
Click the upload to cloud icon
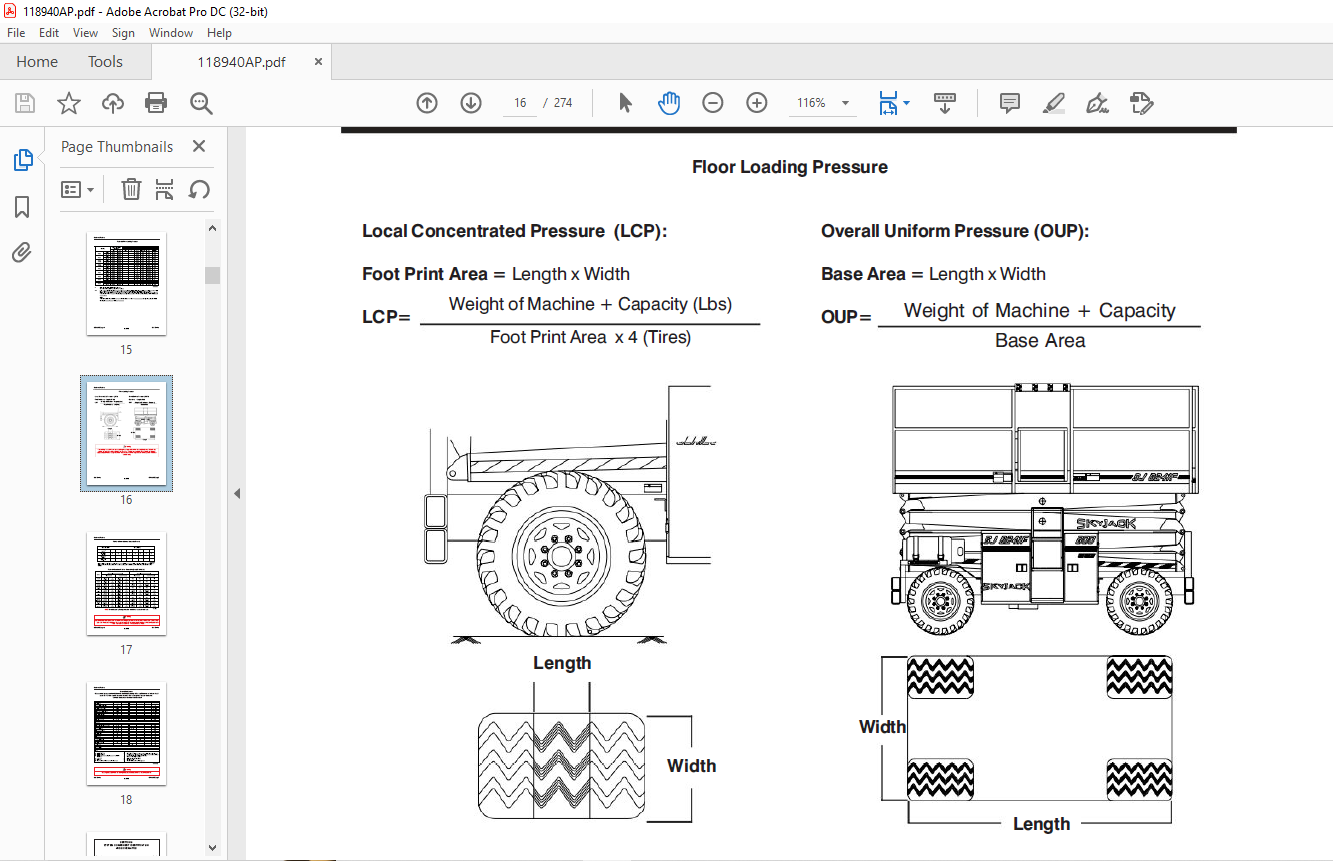[x=113, y=103]
